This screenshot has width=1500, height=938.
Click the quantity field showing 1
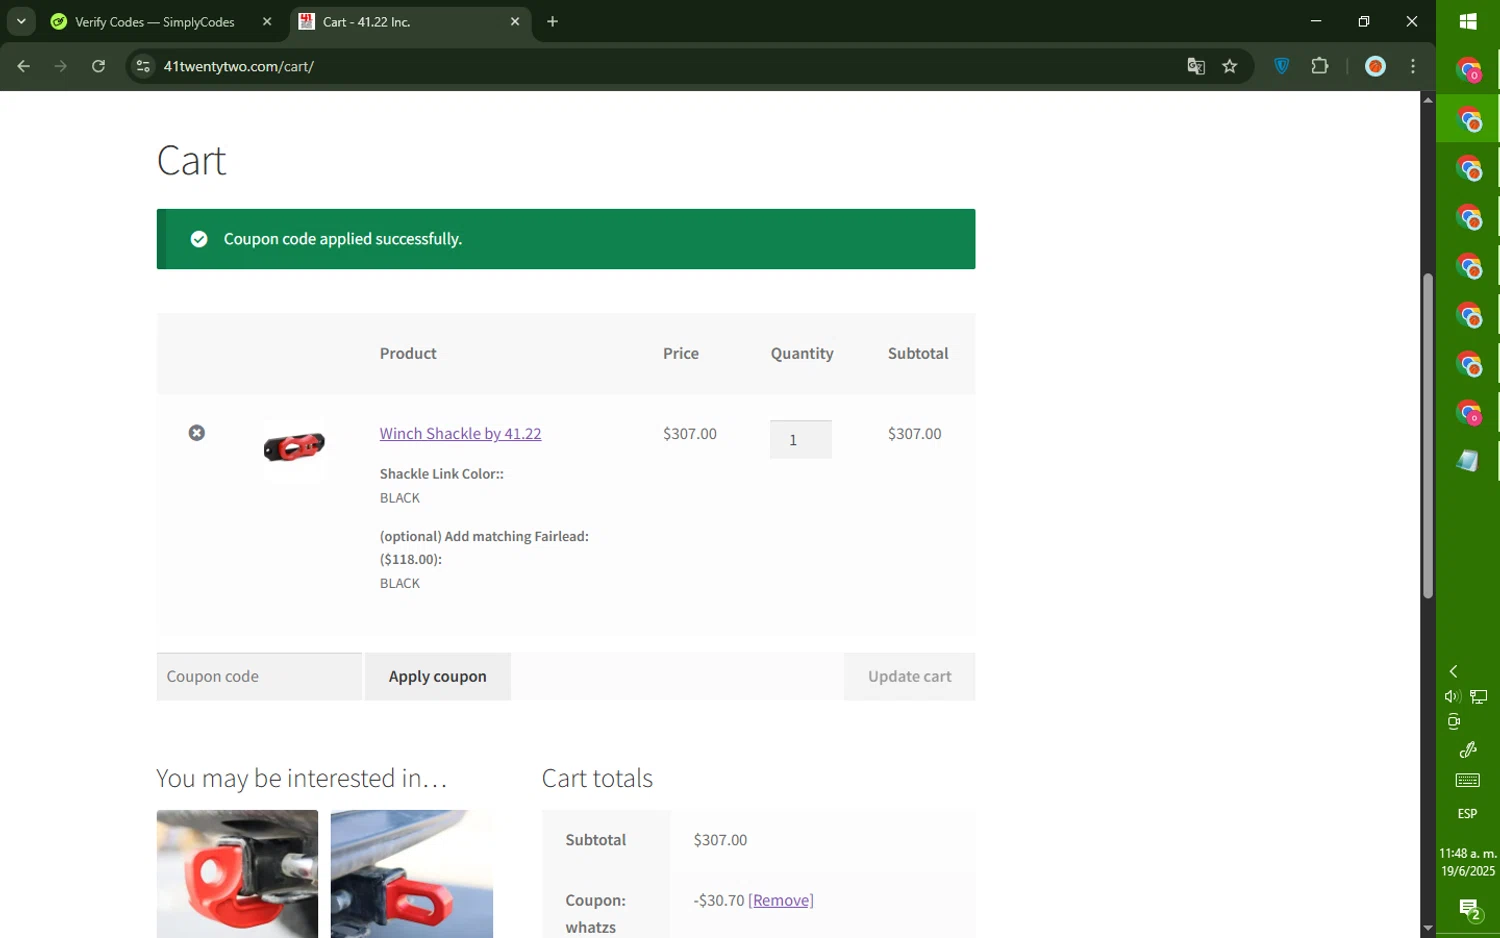coord(800,440)
